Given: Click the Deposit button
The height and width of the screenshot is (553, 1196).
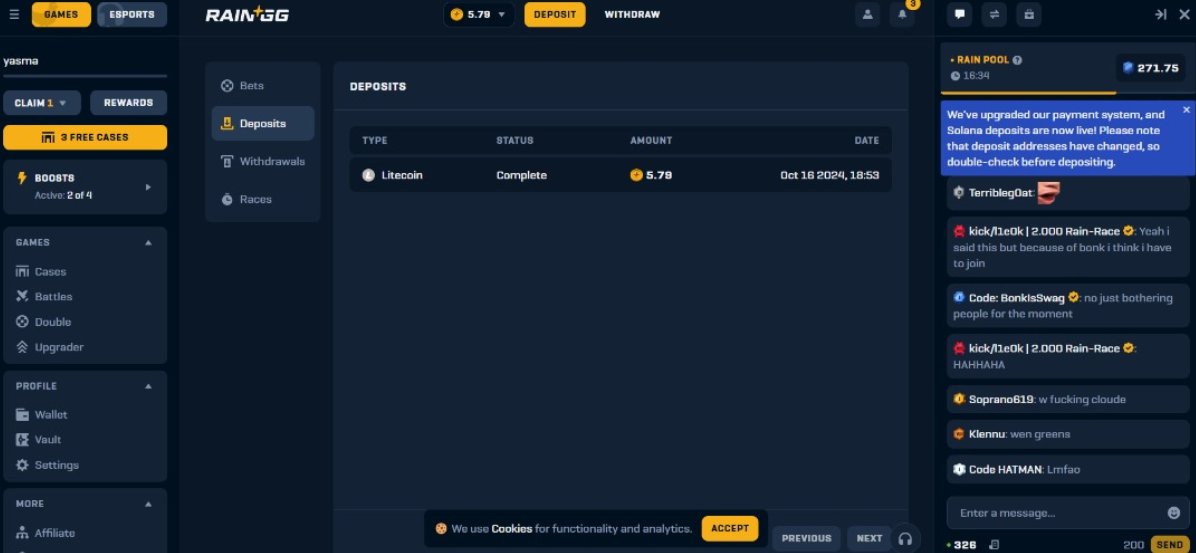Looking at the screenshot, I should click(x=555, y=14).
